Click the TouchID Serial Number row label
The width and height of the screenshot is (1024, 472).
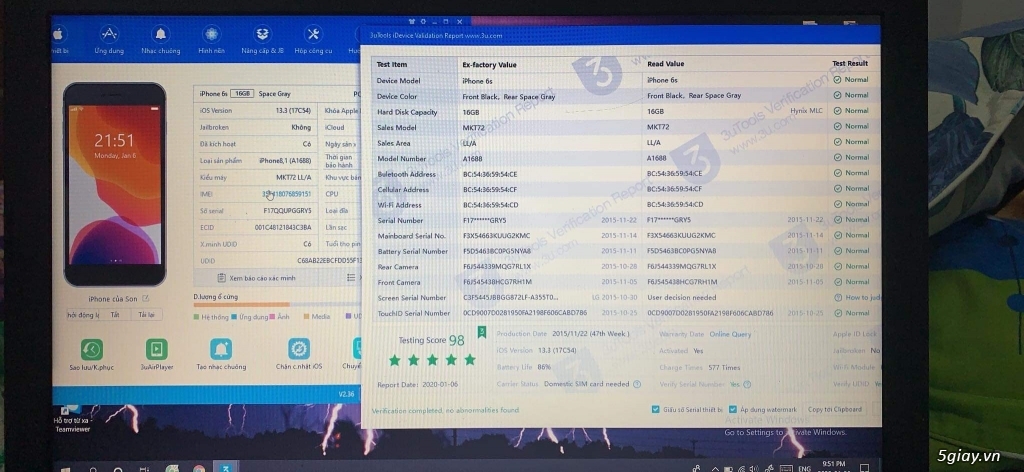click(x=413, y=313)
